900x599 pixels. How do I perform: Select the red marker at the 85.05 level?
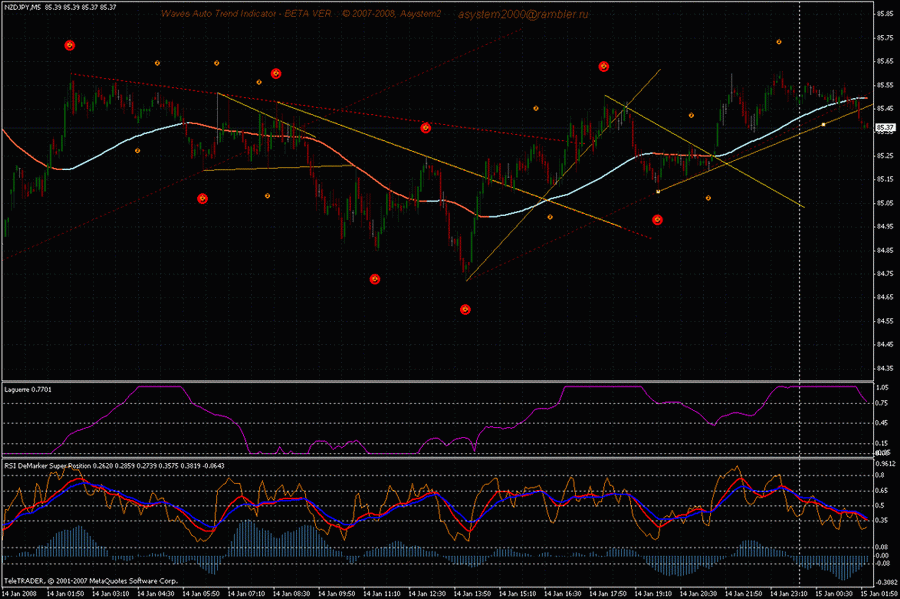pyautogui.click(x=202, y=198)
